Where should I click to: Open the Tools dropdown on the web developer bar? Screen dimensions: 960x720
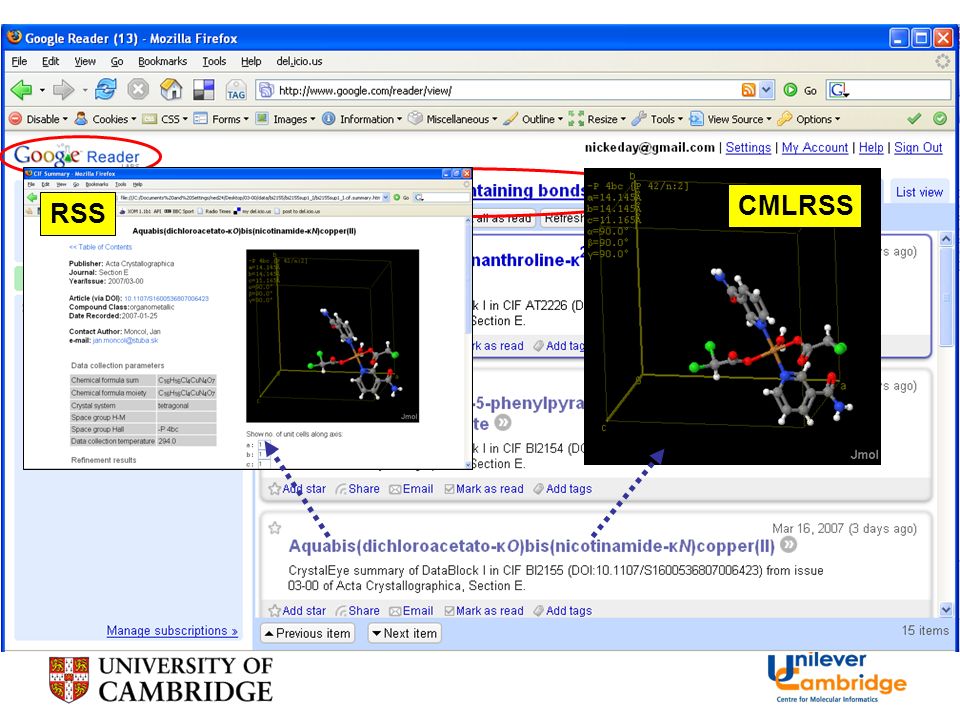tap(658, 119)
